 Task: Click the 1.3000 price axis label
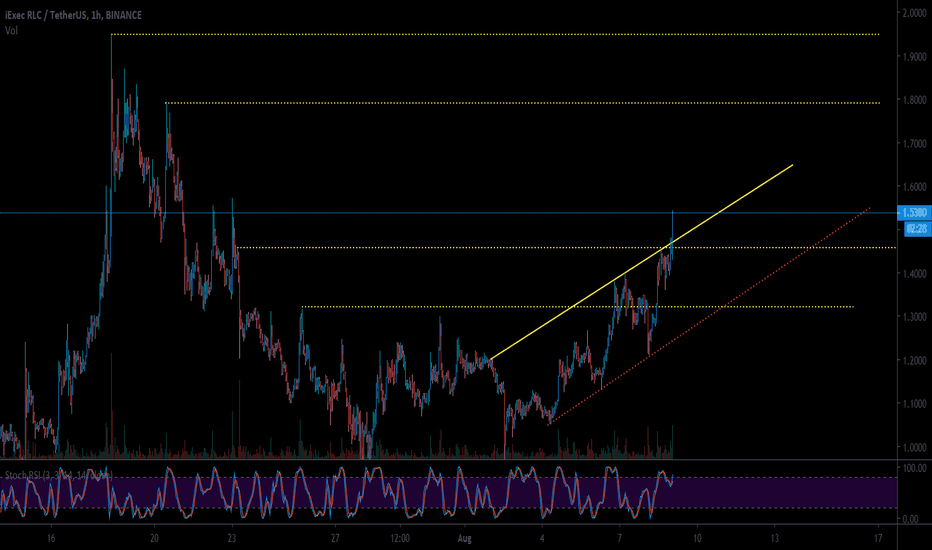coord(914,317)
